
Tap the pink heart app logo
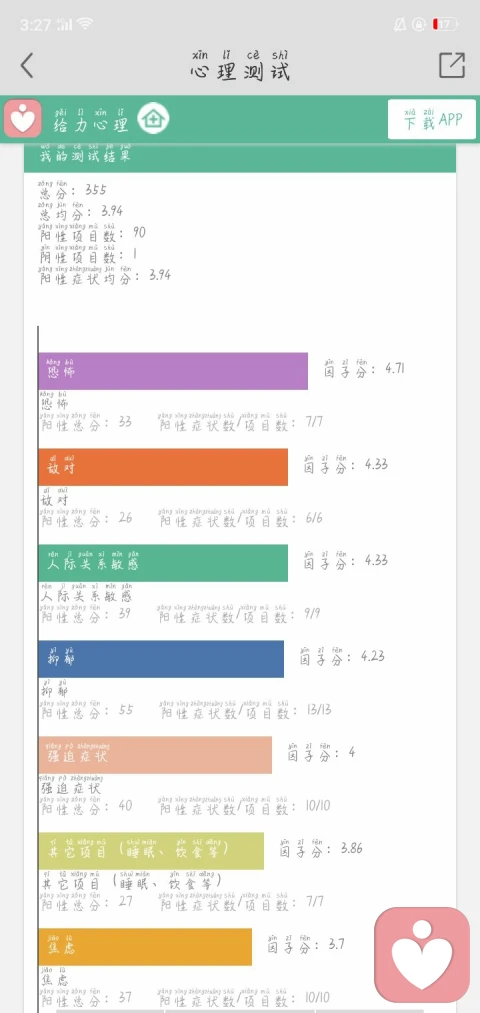23,119
